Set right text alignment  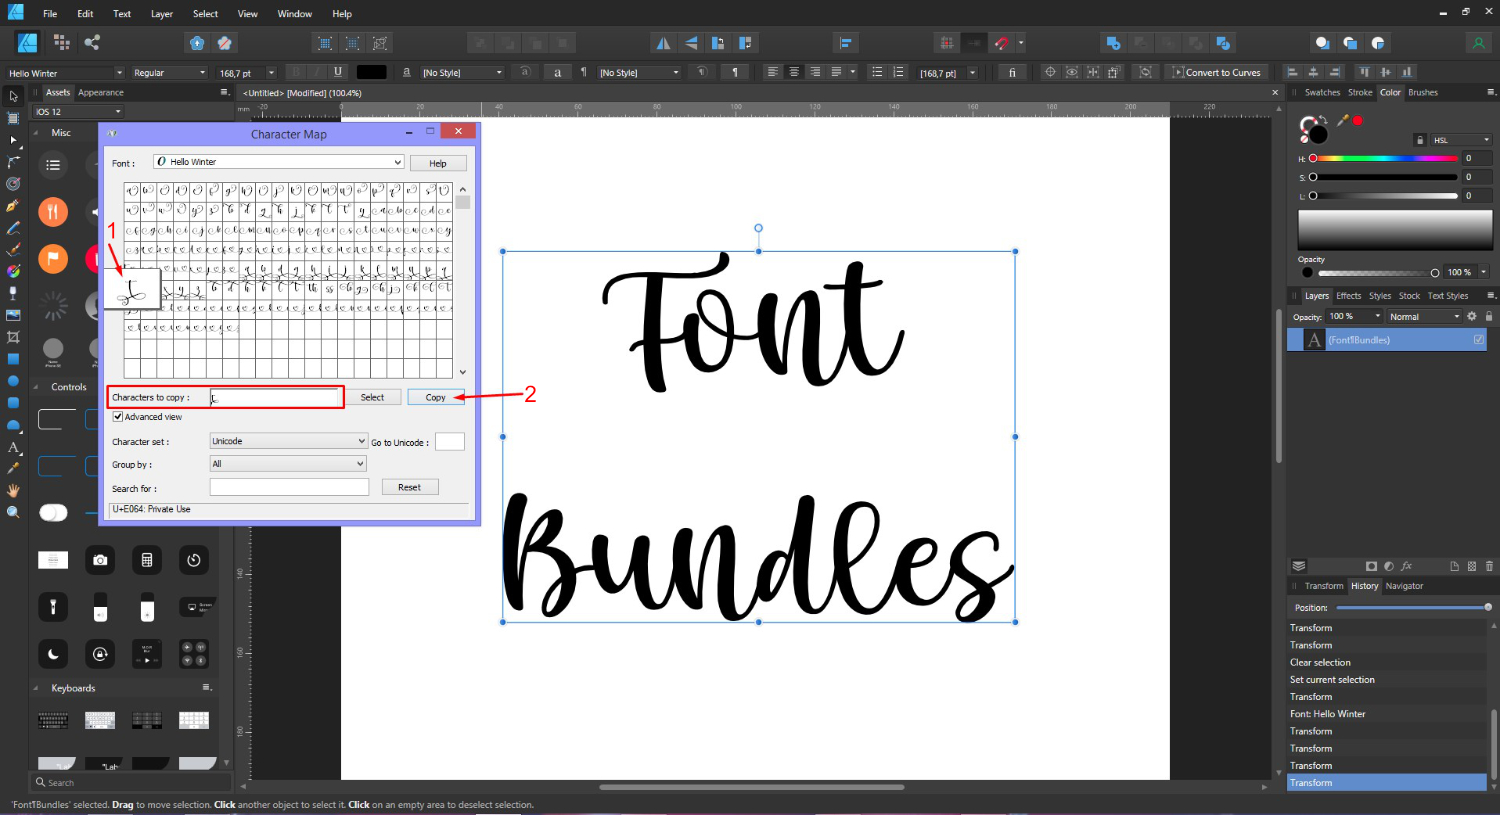click(815, 72)
